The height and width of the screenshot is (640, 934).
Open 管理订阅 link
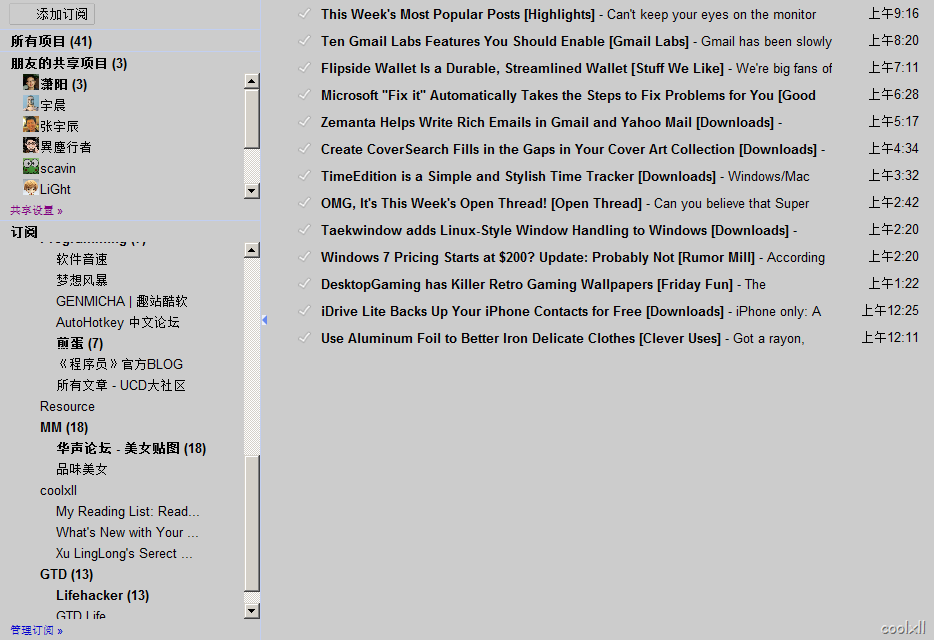[36, 630]
